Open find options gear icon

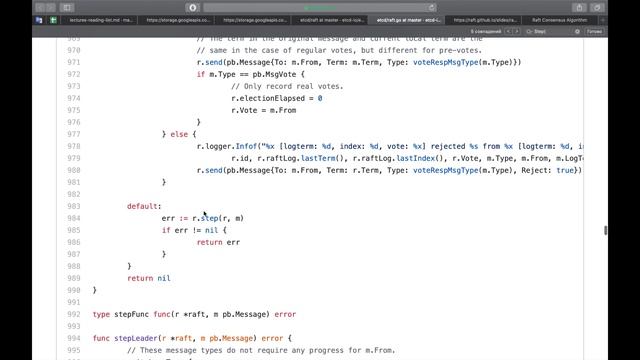point(577,31)
